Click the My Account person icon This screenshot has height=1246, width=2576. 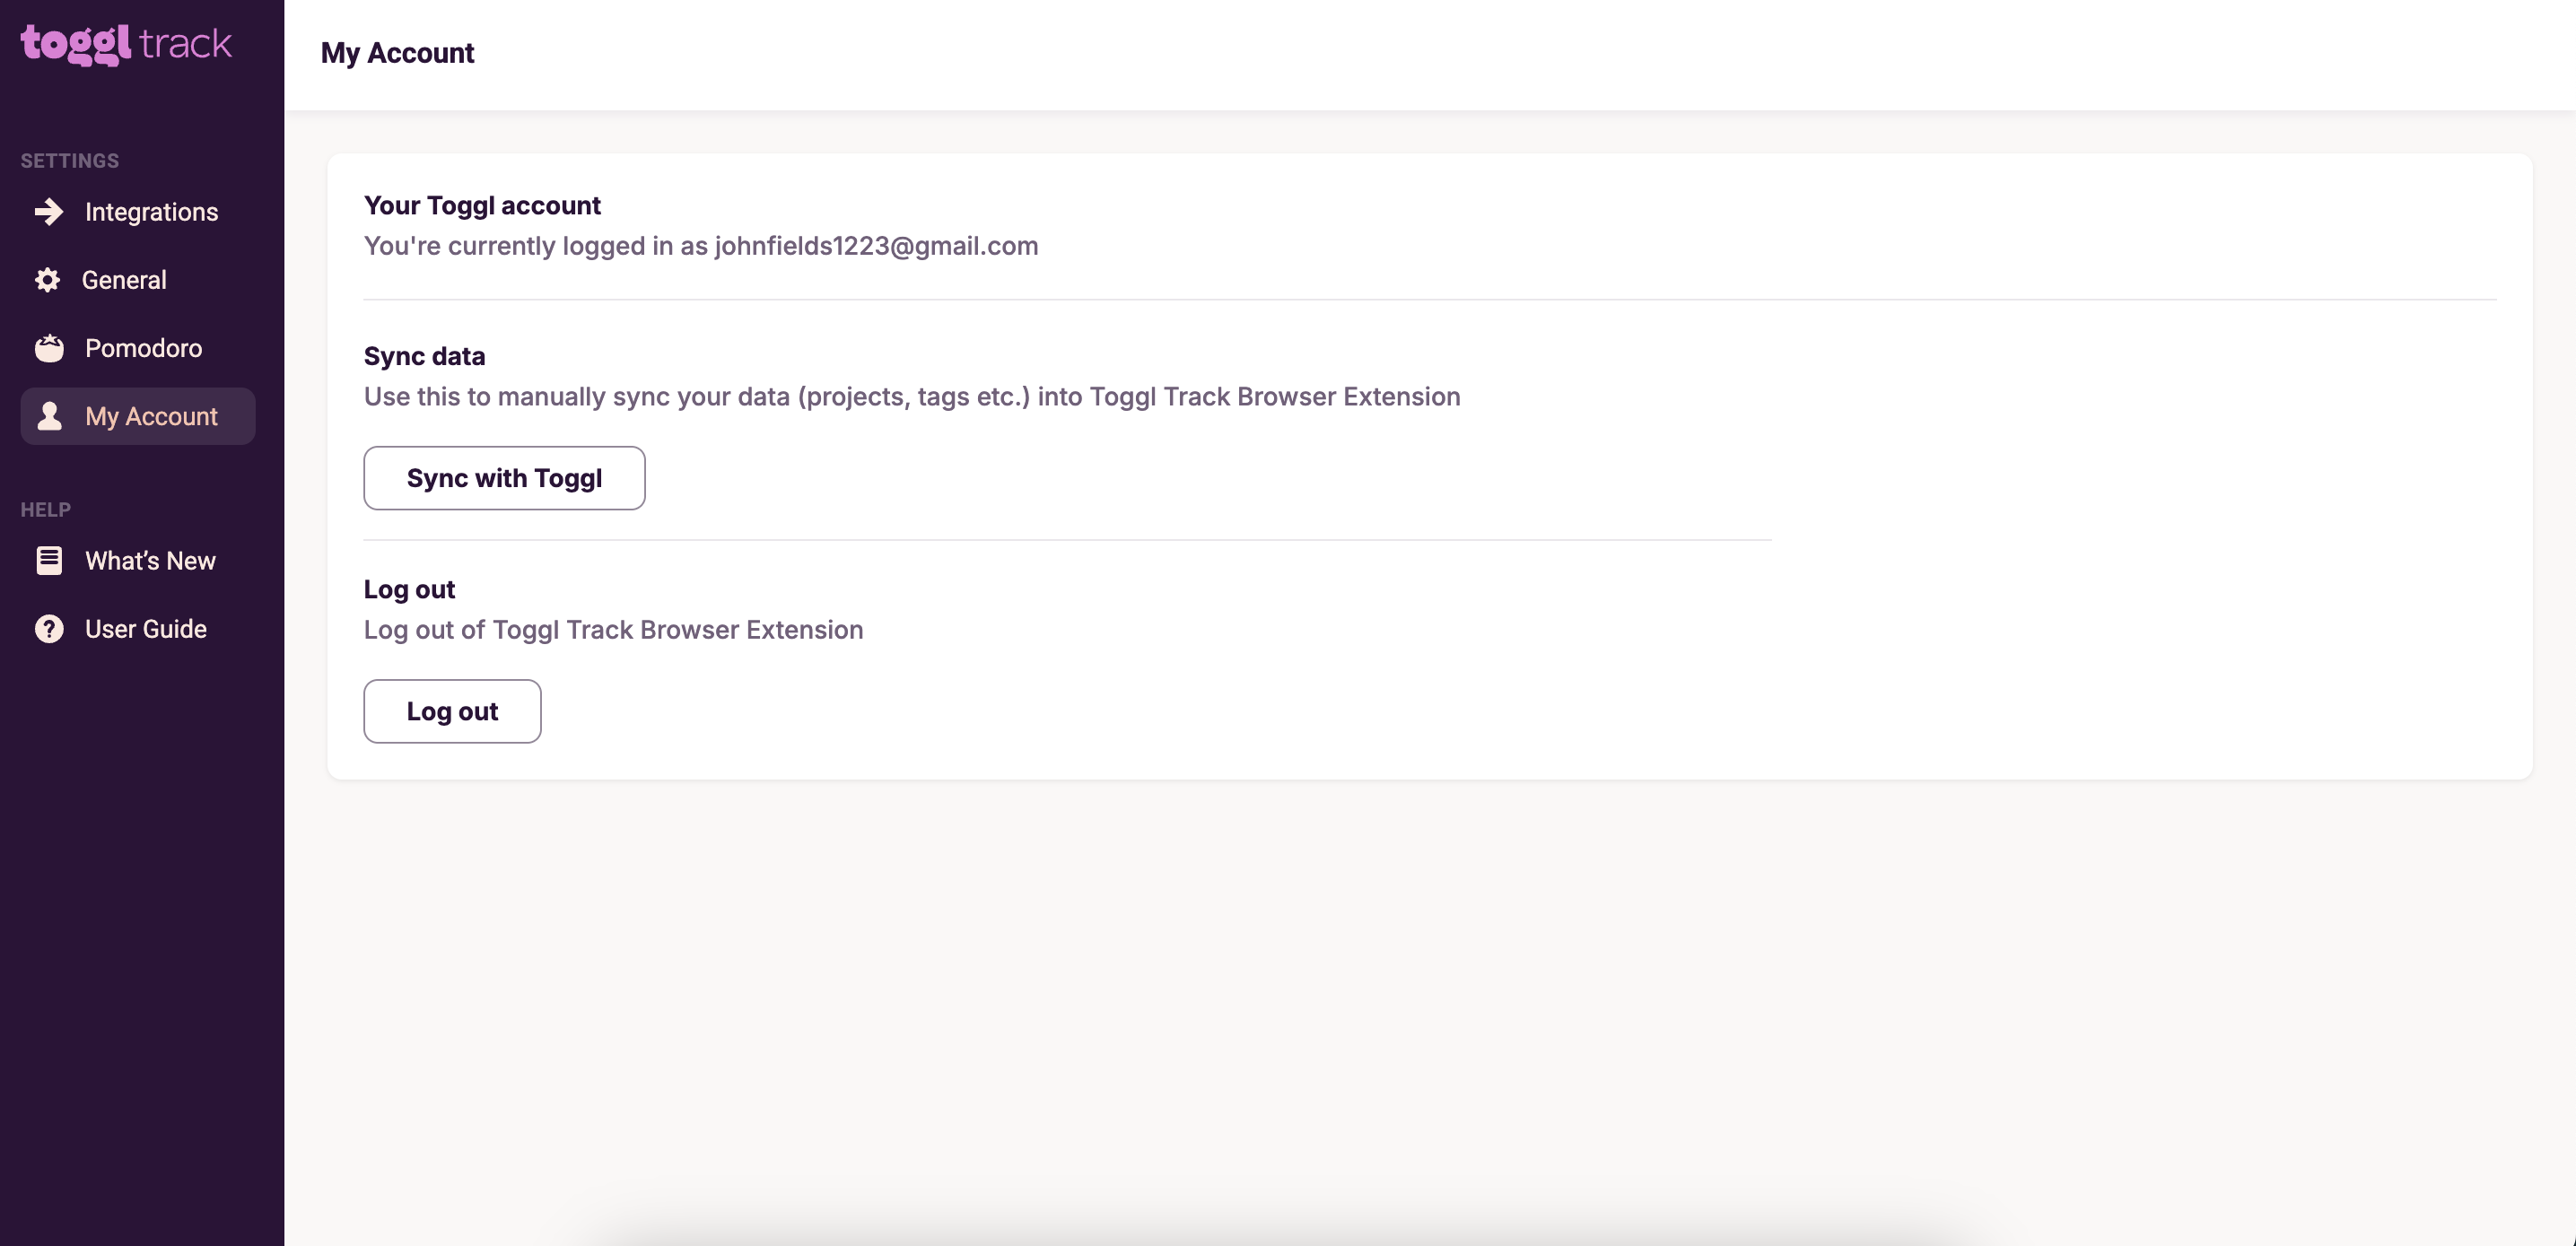click(x=49, y=416)
